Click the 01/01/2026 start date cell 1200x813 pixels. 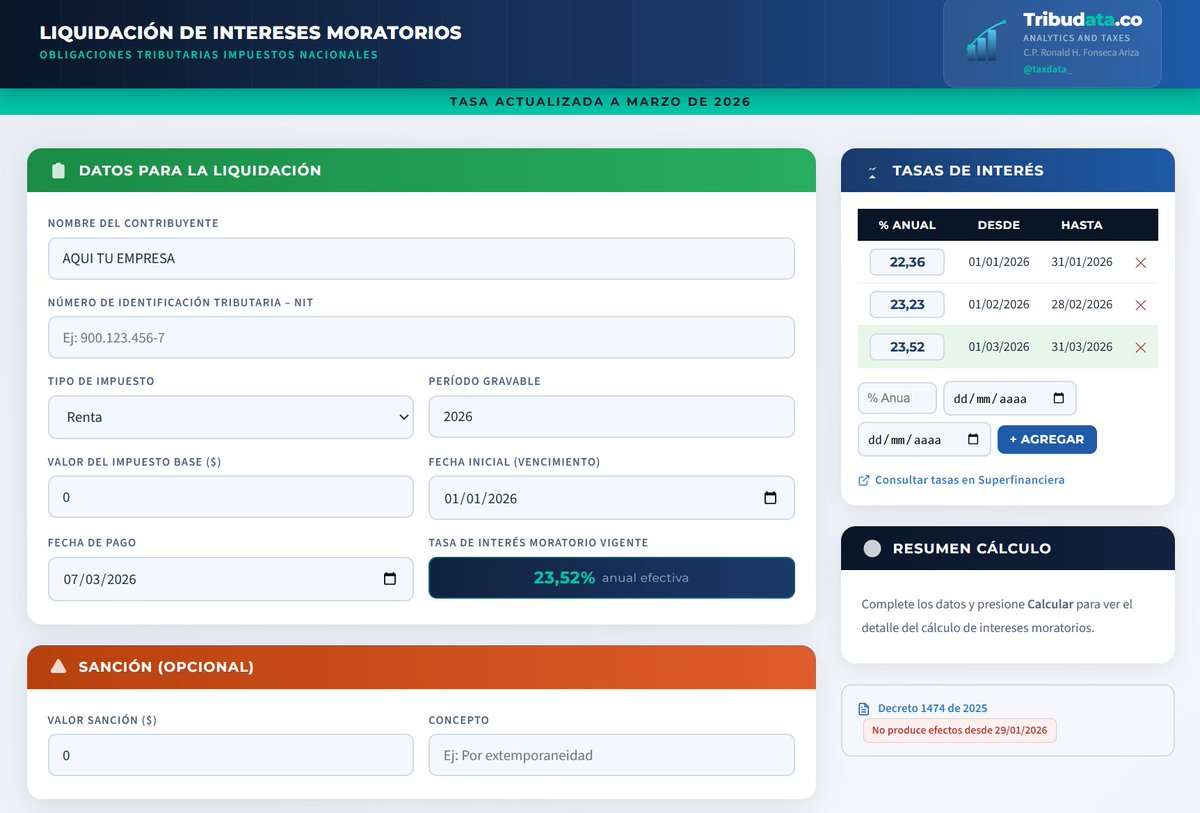[999, 262]
